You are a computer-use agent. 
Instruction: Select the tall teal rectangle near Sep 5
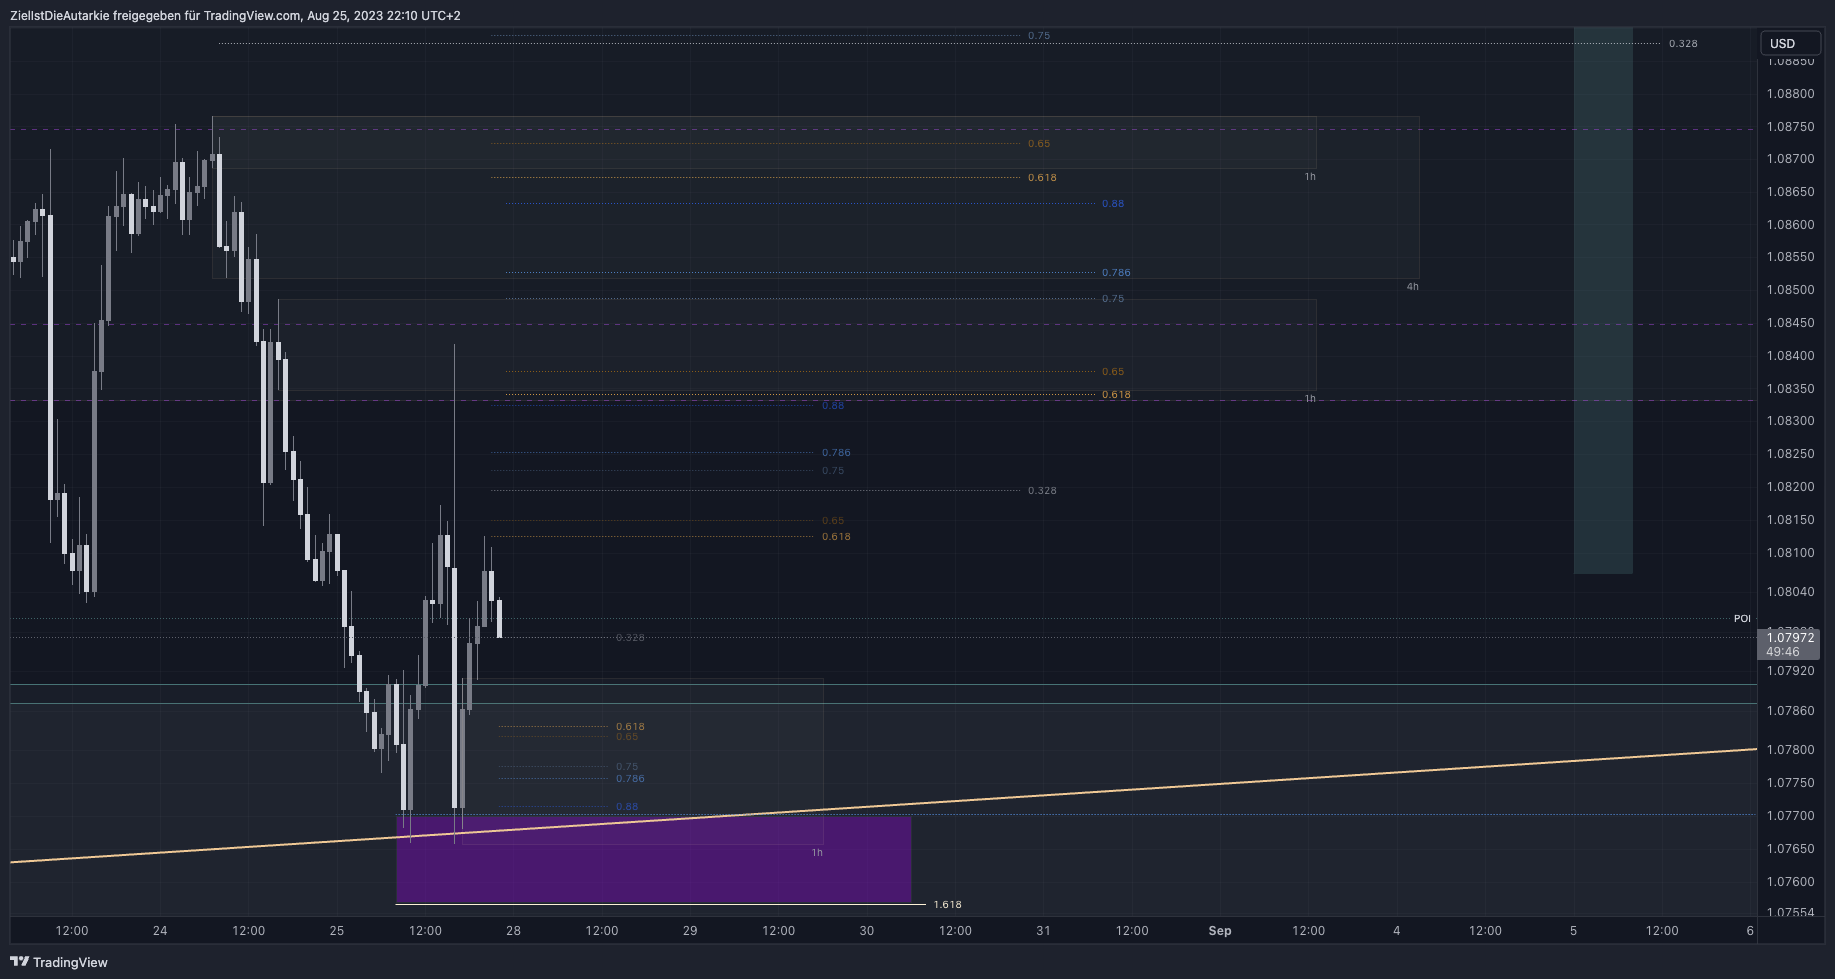pyautogui.click(x=1603, y=300)
